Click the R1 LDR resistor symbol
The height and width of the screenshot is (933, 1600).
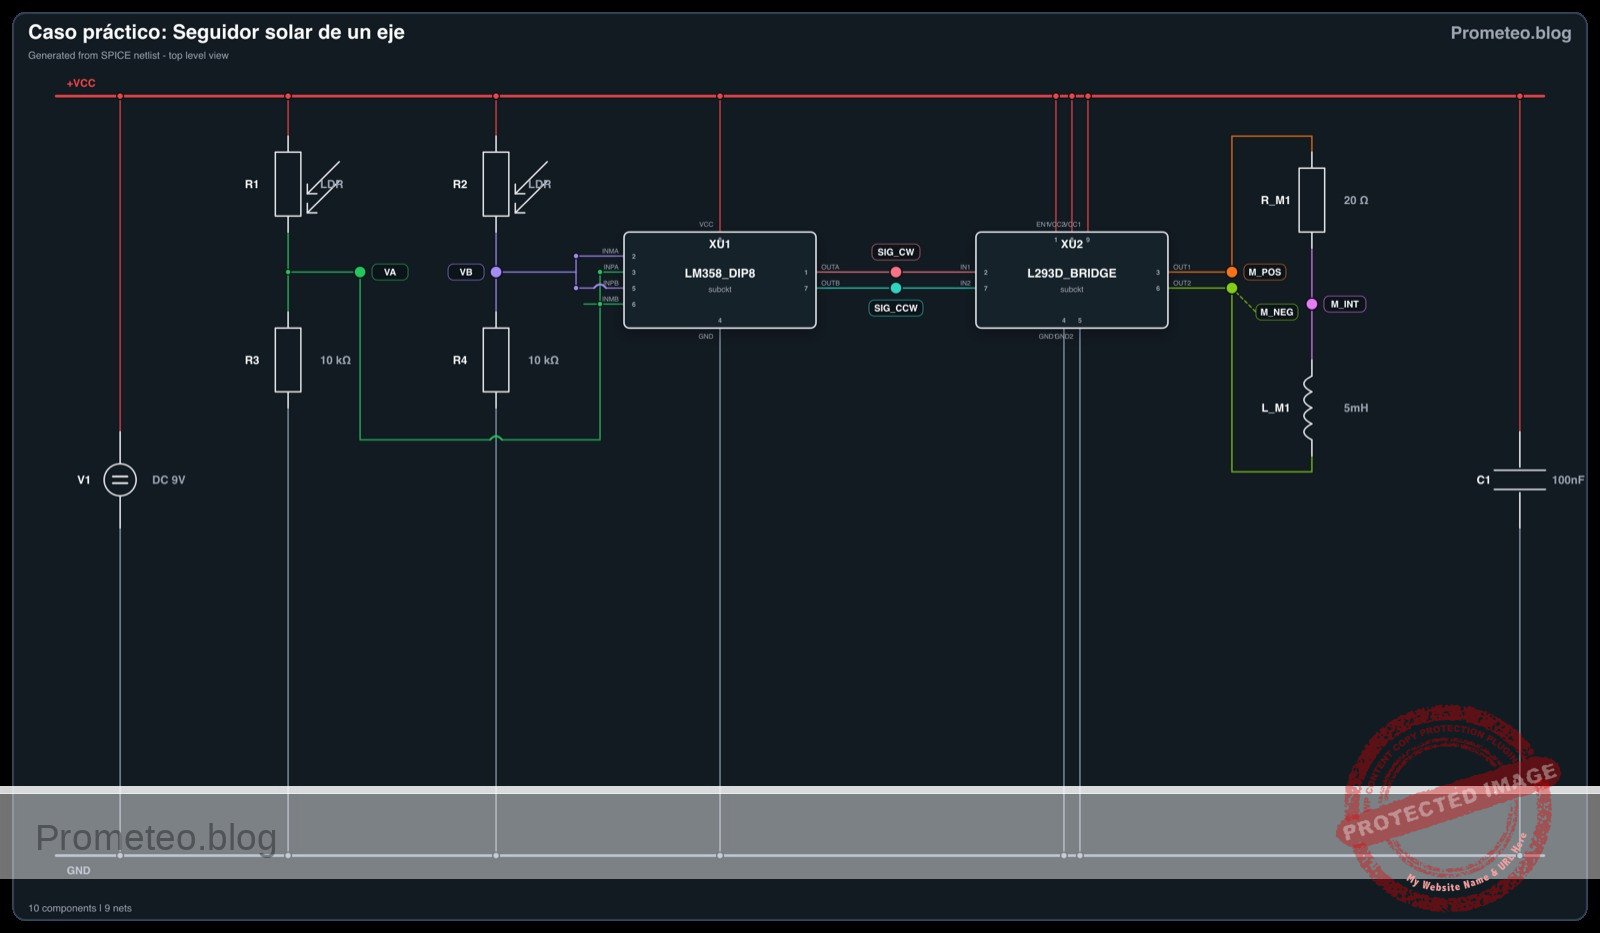point(288,184)
